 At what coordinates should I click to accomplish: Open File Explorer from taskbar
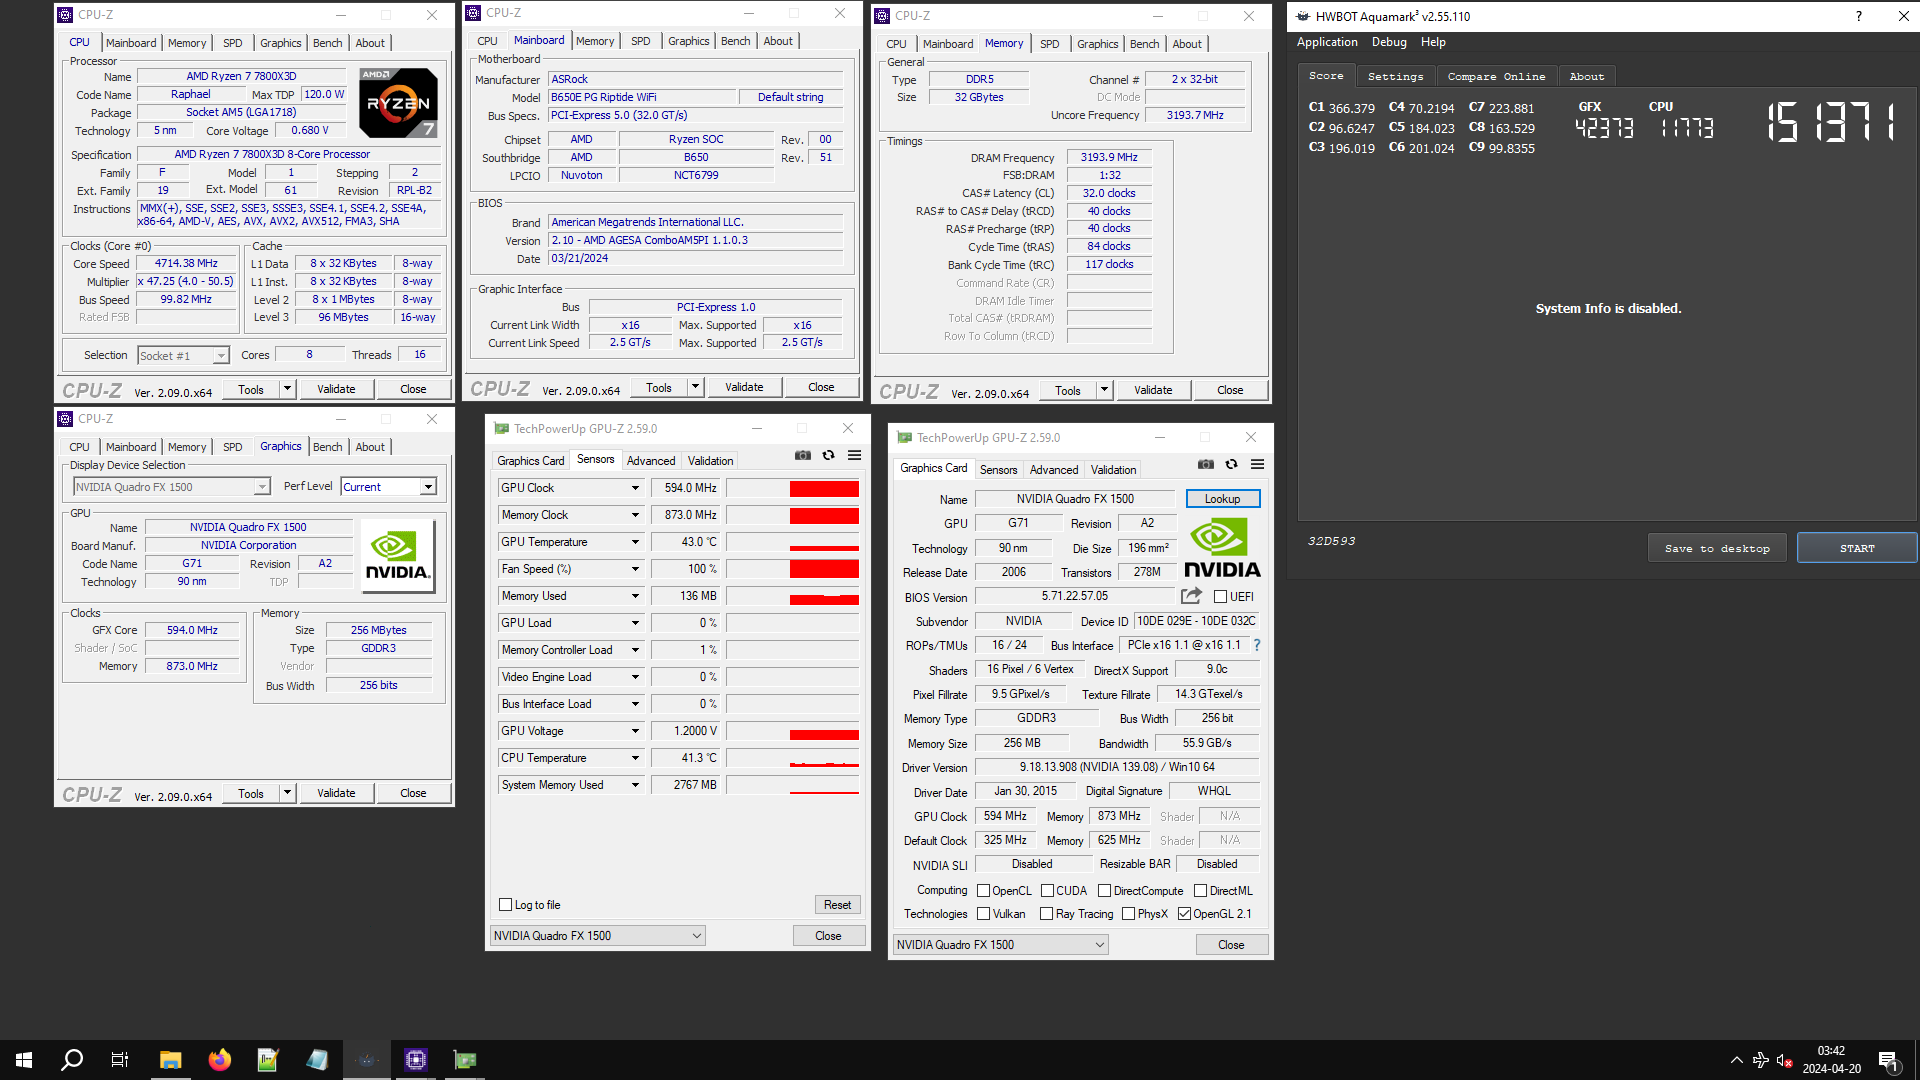tap(170, 1060)
